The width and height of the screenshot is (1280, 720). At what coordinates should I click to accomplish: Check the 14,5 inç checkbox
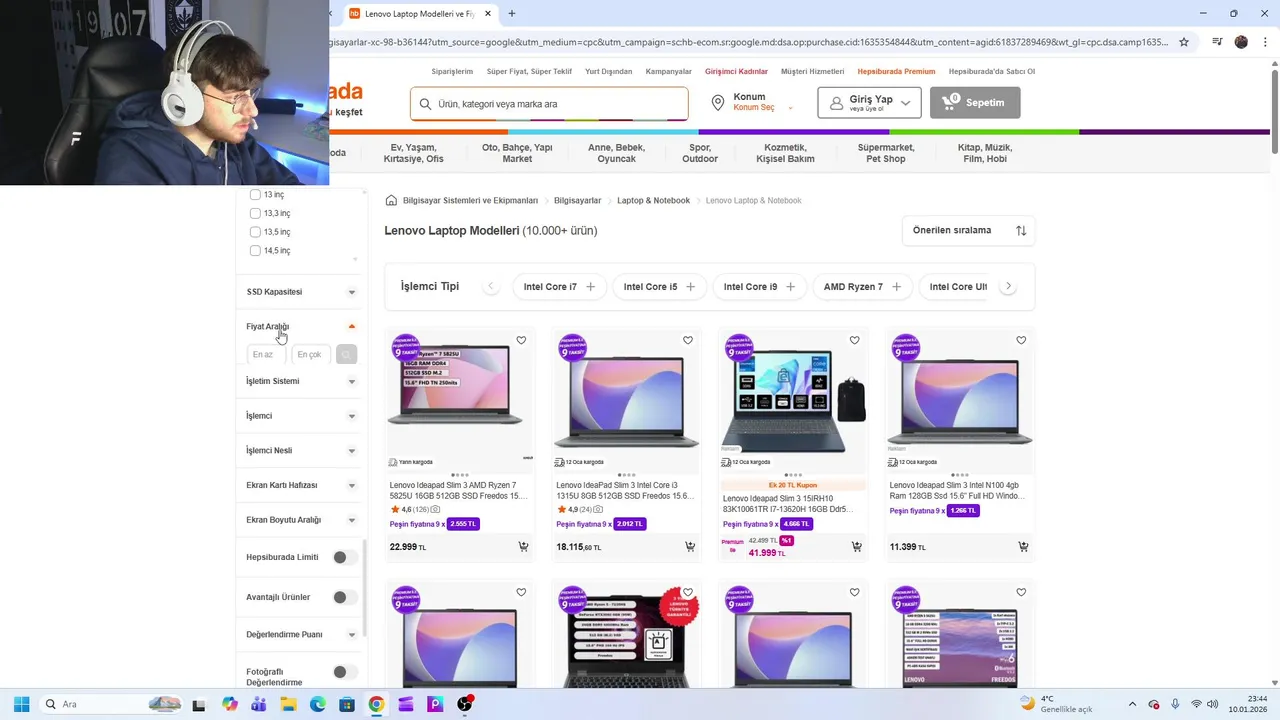tap(255, 250)
